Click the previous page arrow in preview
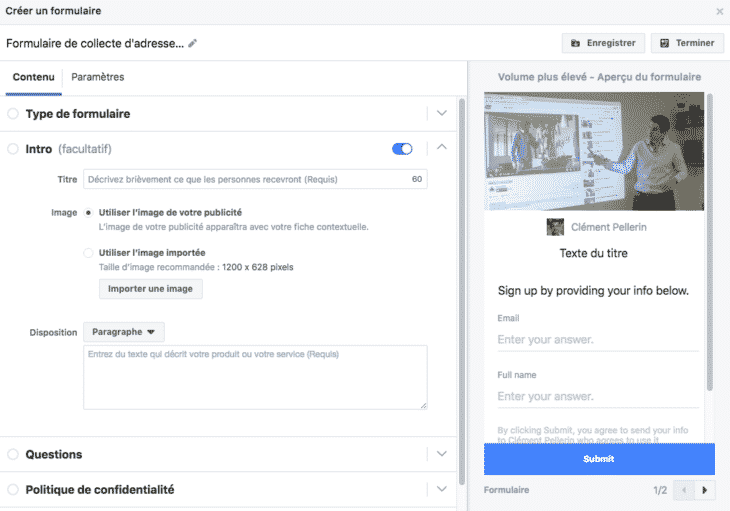The width and height of the screenshot is (730, 511). click(x=685, y=490)
